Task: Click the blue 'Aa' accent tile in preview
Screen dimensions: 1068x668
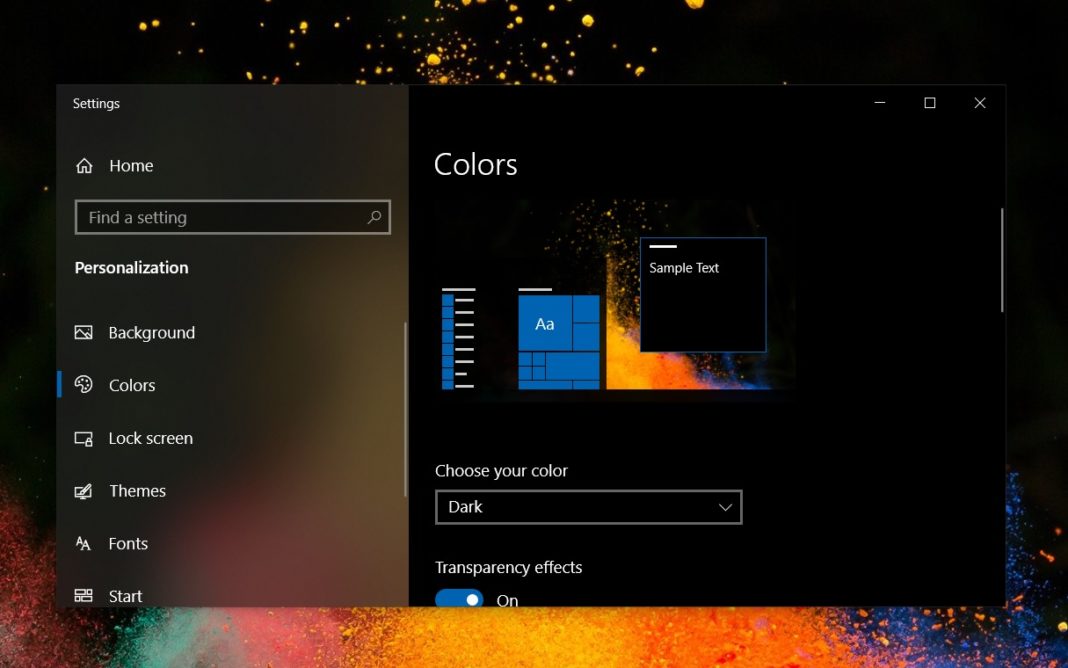Action: [x=545, y=323]
